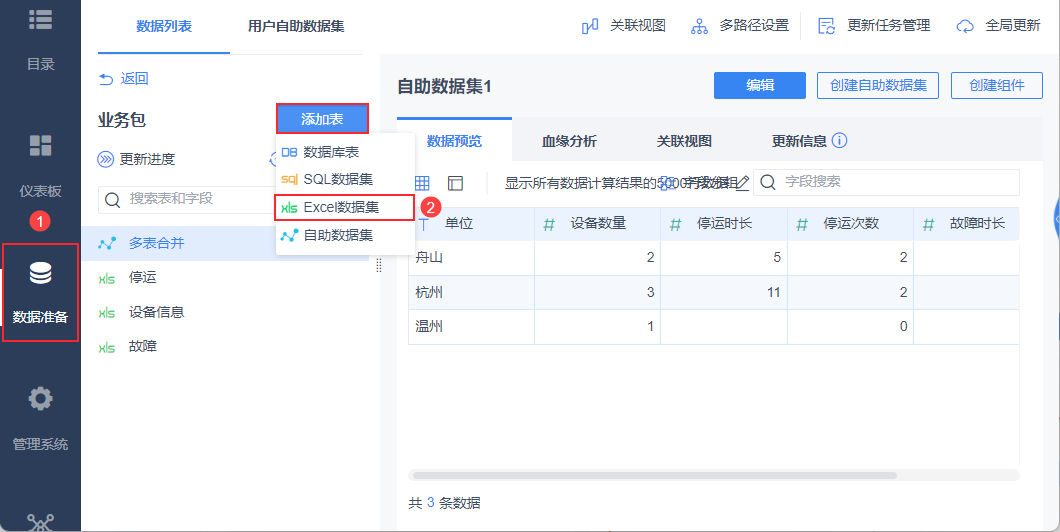Click the # type icon of 设备数量
The height and width of the screenshot is (532, 1060).
click(x=548, y=224)
